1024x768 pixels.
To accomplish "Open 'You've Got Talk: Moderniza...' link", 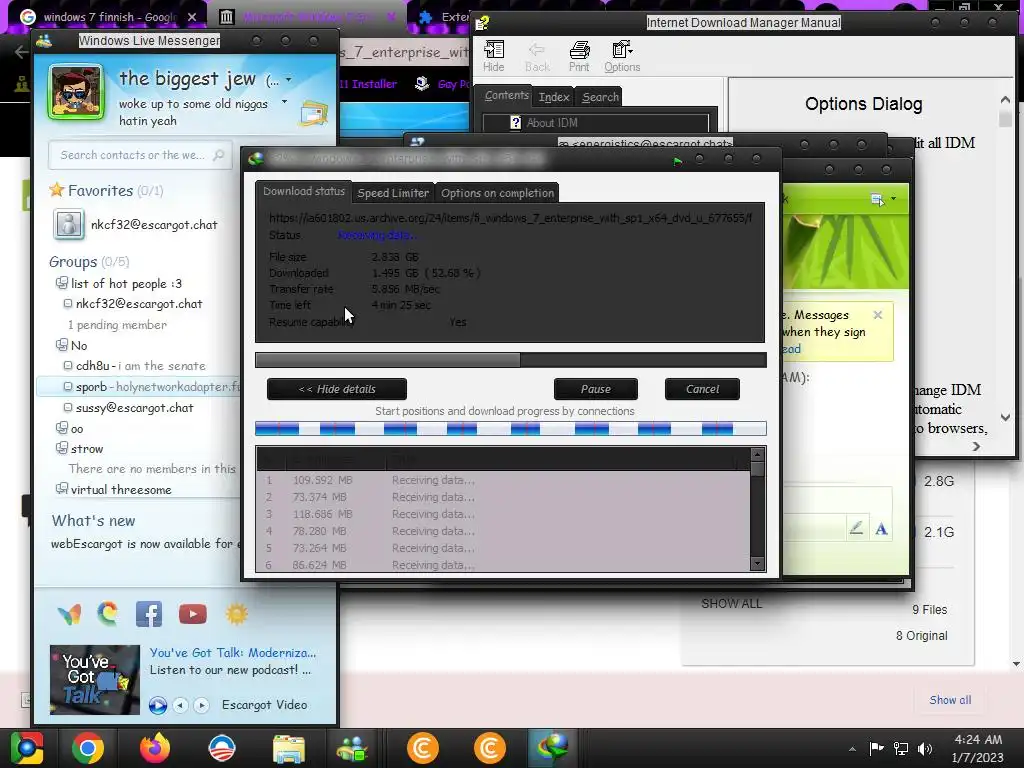I will (x=232, y=652).
